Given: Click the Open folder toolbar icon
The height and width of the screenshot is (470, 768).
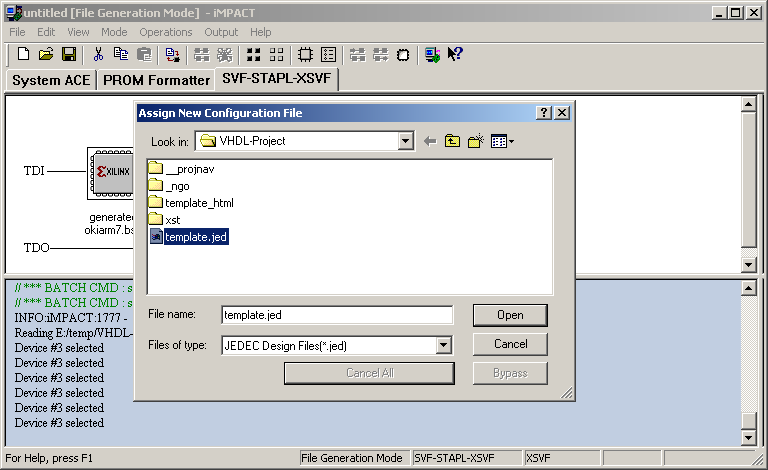Looking at the screenshot, I should 46,54.
